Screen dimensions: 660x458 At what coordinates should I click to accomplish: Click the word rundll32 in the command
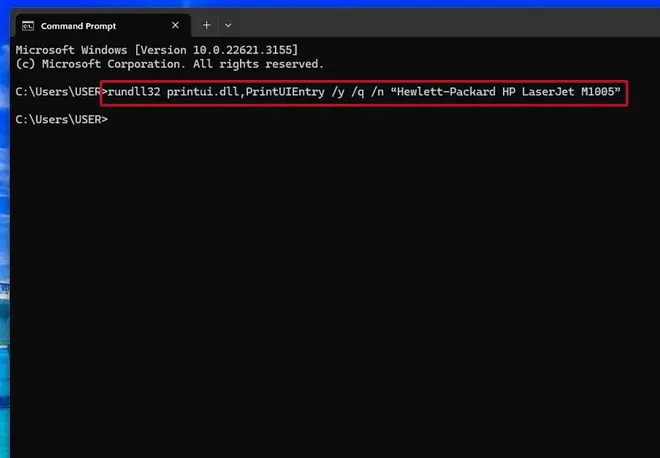[133, 92]
